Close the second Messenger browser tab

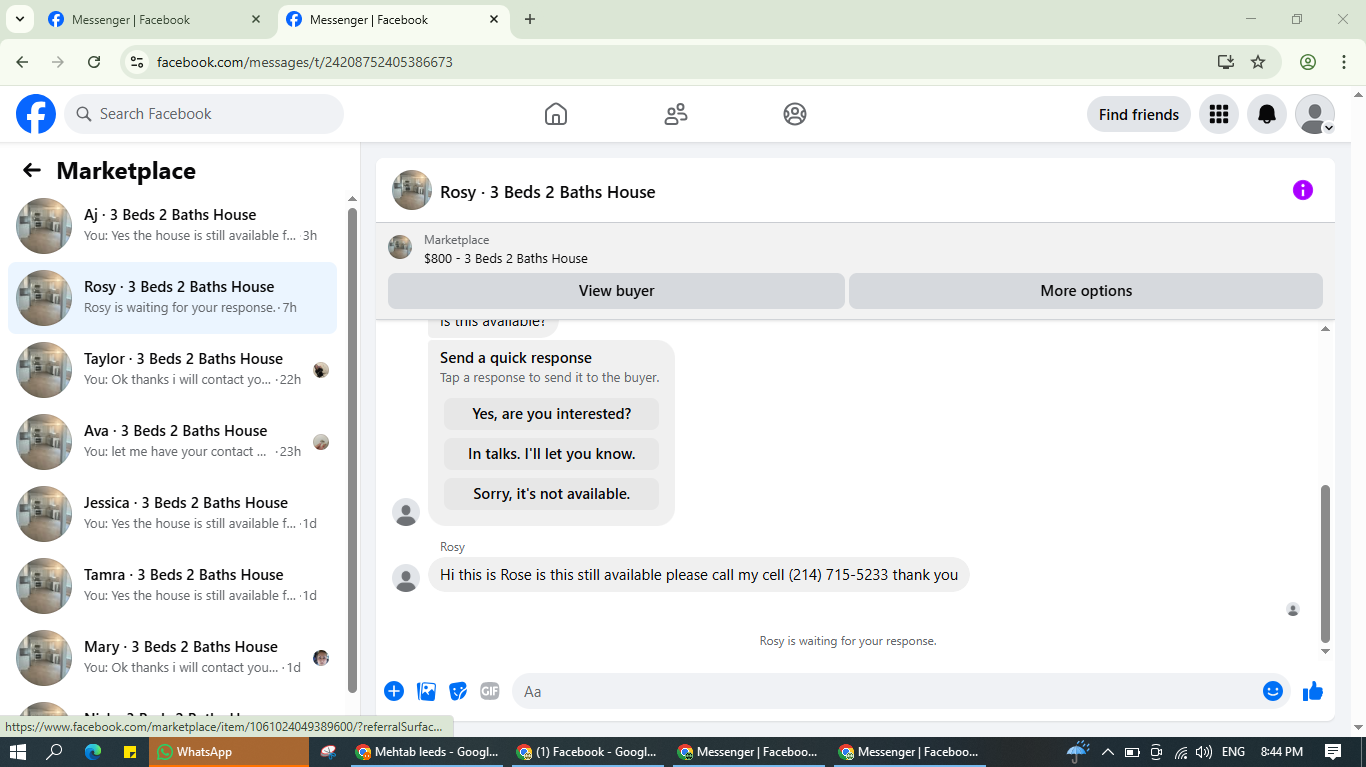click(494, 20)
